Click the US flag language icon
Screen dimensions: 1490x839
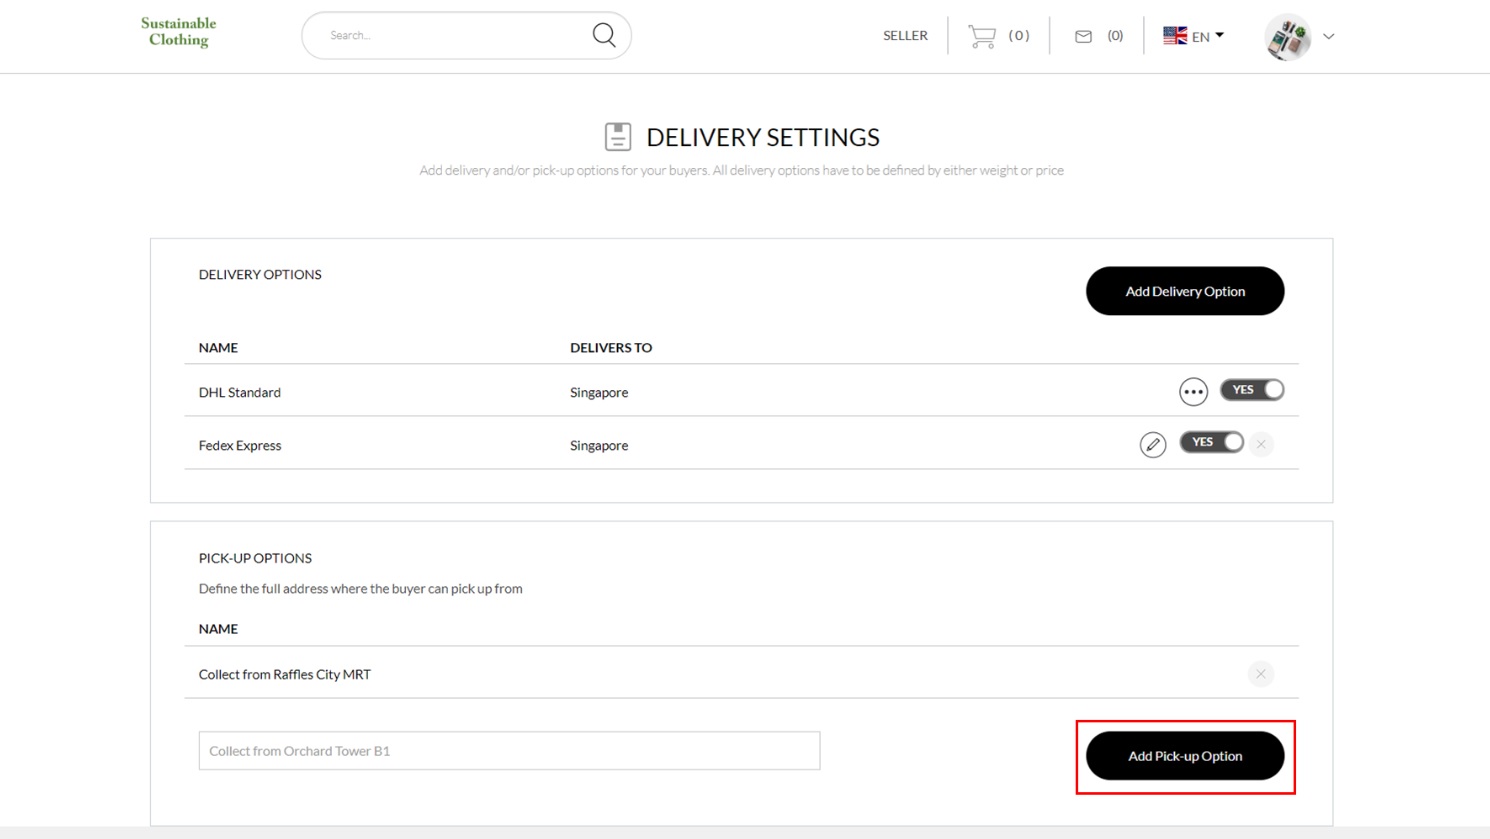pyautogui.click(x=1174, y=36)
